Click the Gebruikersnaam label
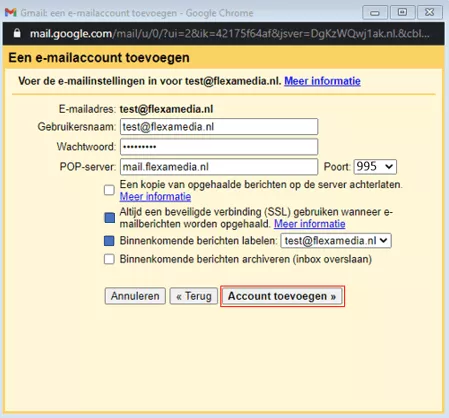Screen dimensions: 449x418 pyautogui.click(x=77, y=127)
